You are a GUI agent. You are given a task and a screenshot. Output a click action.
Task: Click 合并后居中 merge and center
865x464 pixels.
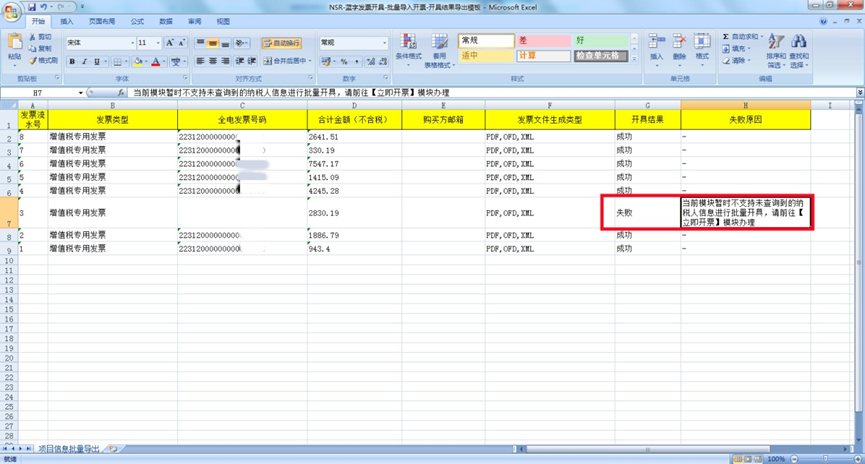(285, 61)
